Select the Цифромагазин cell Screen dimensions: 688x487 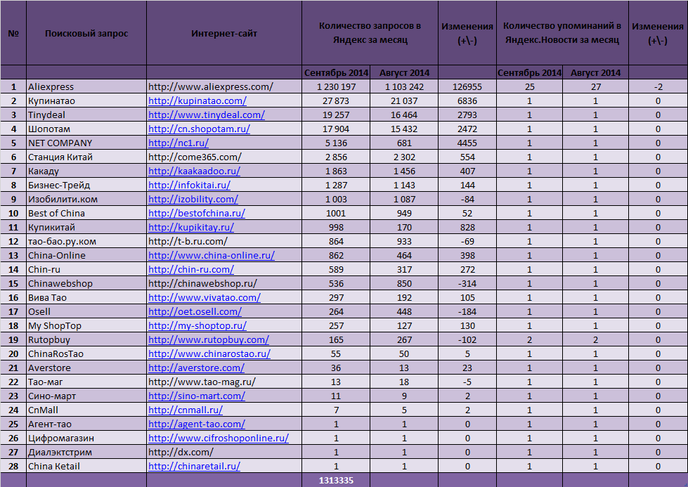click(x=86, y=438)
